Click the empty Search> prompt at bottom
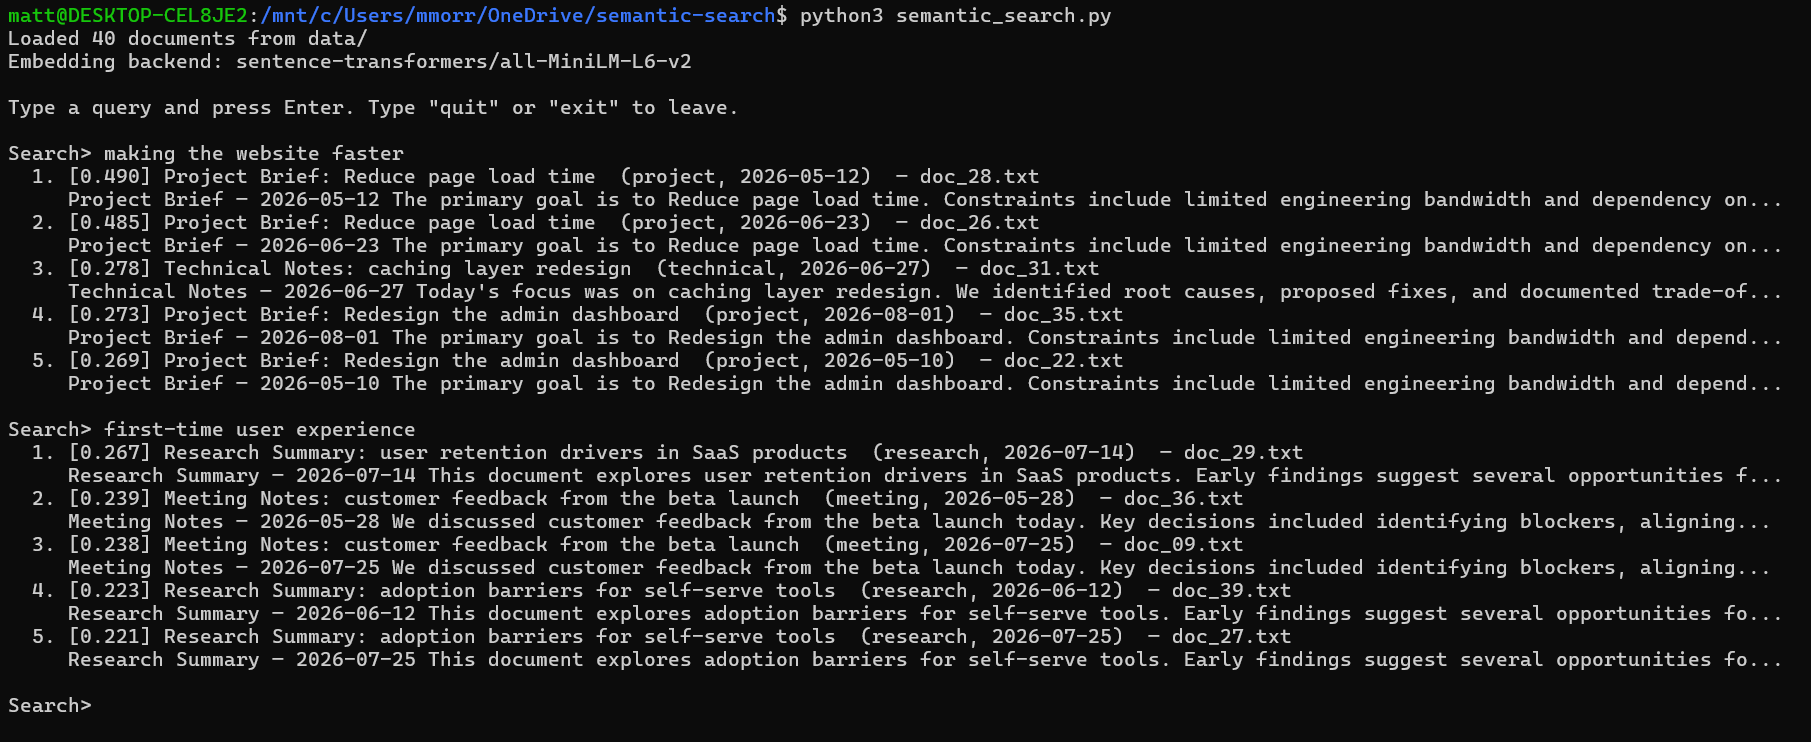 coord(50,706)
